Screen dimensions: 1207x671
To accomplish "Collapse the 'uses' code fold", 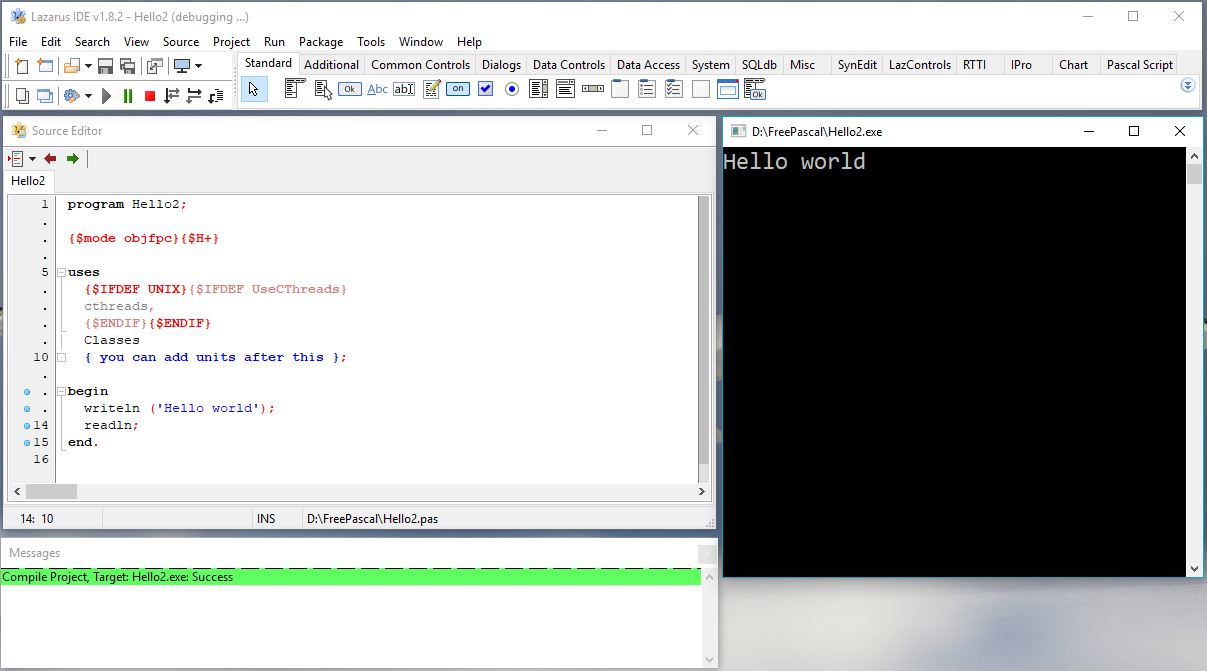I will coord(61,272).
